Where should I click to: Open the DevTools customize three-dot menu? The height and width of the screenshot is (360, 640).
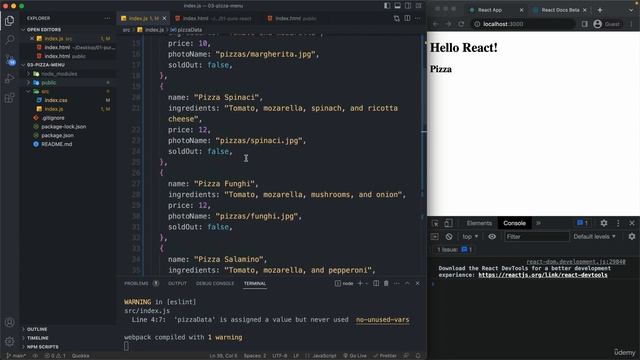(618, 223)
